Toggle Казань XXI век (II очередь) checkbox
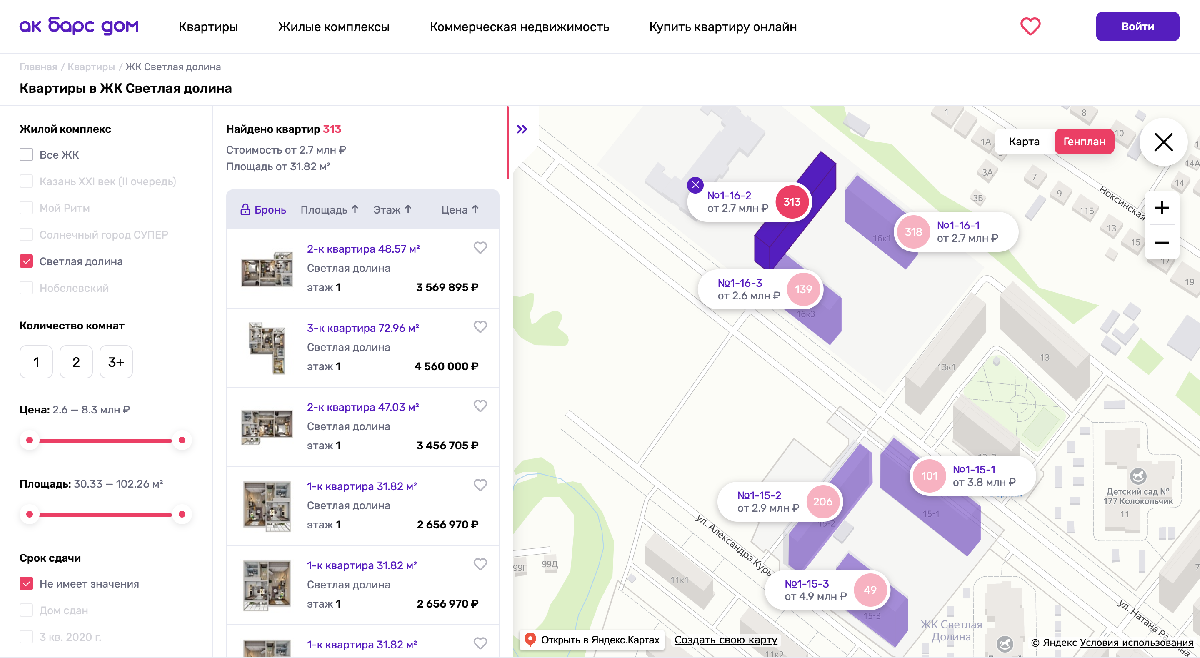Image resolution: width=1200 pixels, height=658 pixels. pos(26,182)
